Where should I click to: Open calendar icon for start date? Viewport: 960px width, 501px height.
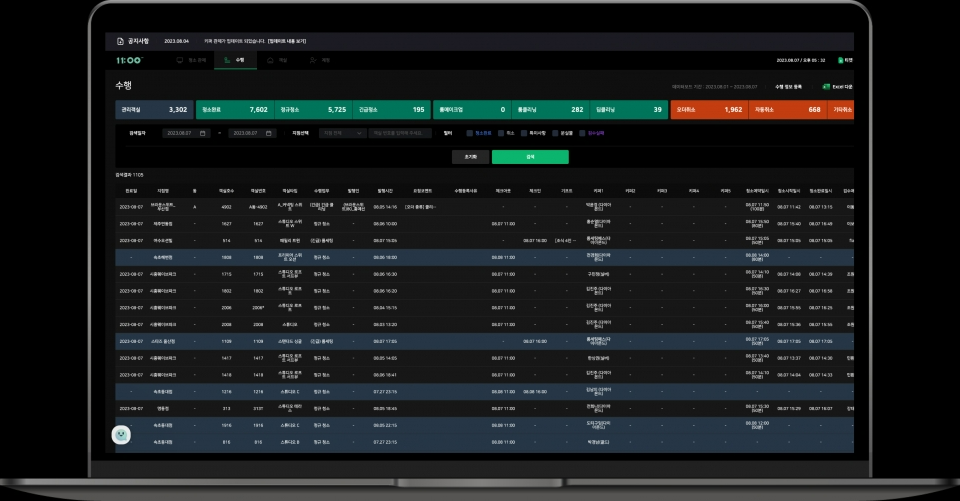[x=203, y=133]
